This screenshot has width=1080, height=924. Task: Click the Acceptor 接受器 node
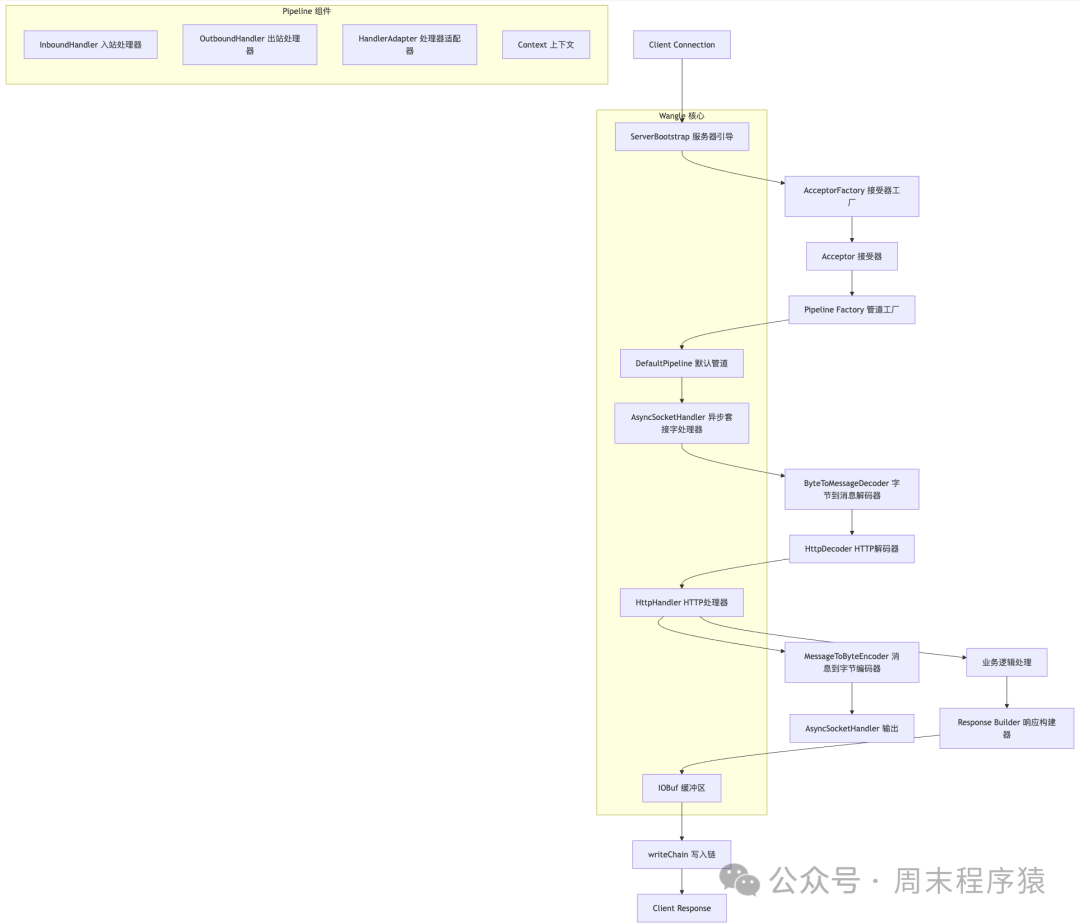click(851, 257)
